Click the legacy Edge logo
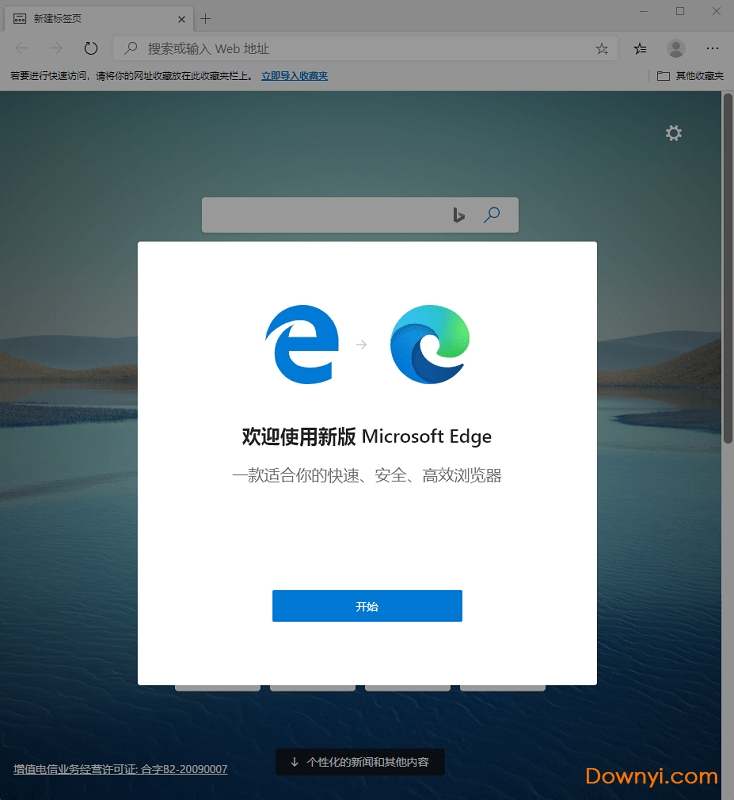The height and width of the screenshot is (800, 734). click(x=302, y=344)
